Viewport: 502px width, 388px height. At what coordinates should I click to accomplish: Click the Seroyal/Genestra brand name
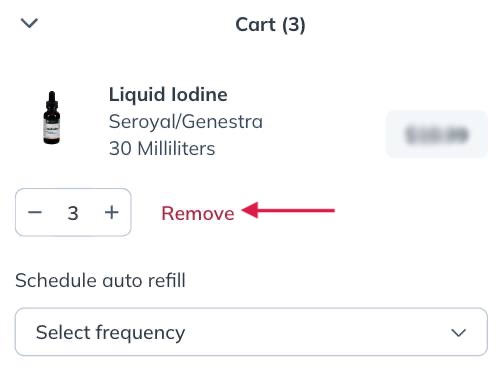(186, 122)
